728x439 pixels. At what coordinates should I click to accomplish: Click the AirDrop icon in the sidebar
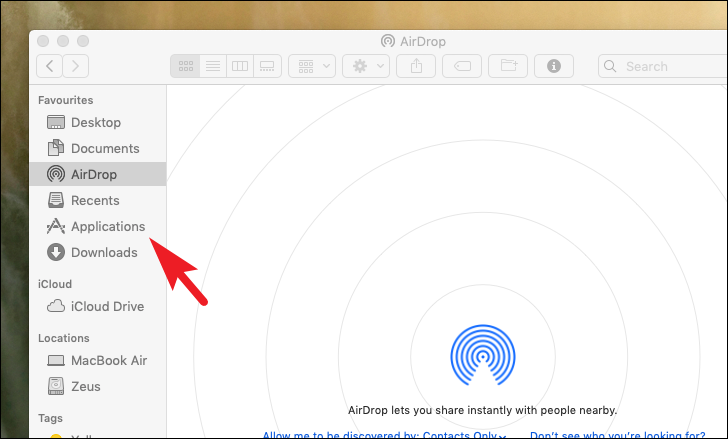coord(56,174)
